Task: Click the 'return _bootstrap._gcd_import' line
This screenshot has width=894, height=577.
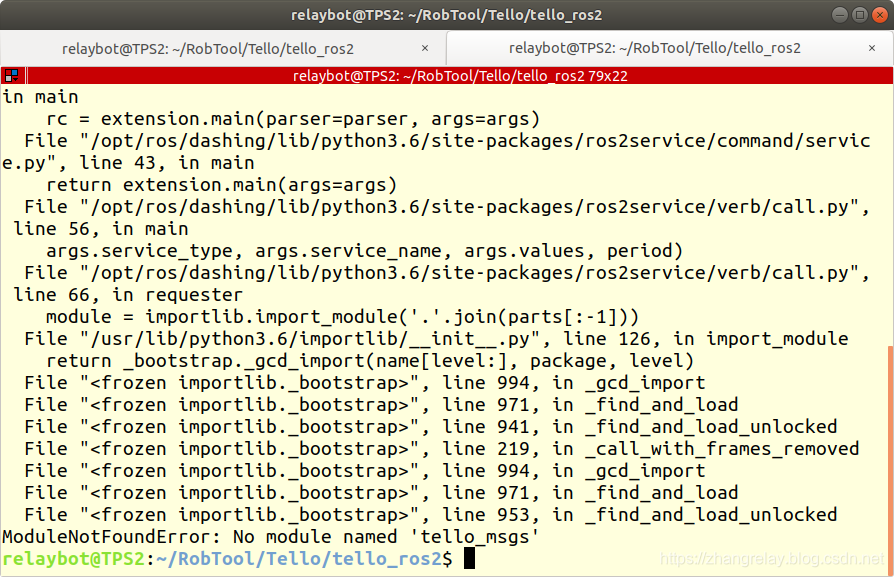Action: (370, 361)
